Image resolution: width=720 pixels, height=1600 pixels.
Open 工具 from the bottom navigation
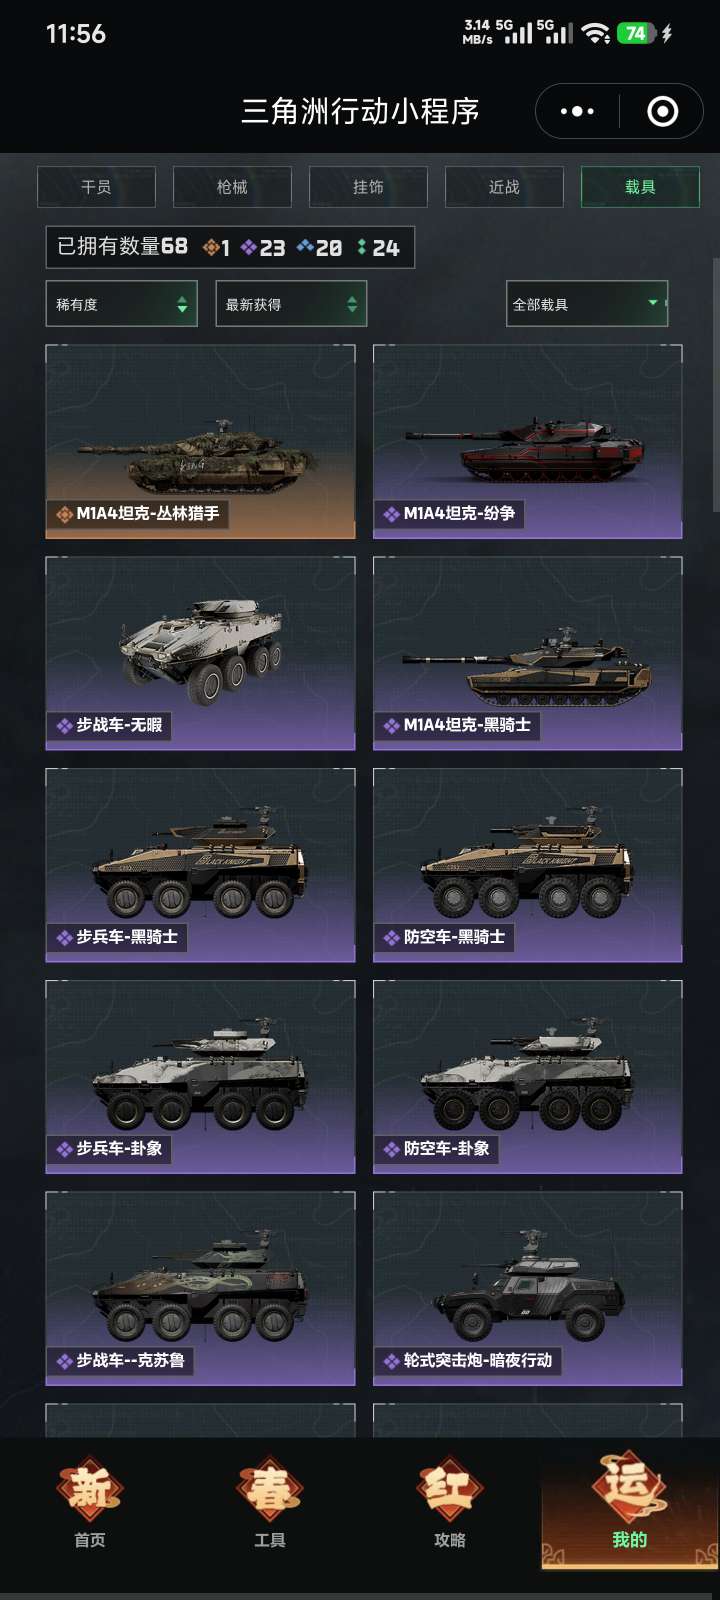tap(270, 1504)
